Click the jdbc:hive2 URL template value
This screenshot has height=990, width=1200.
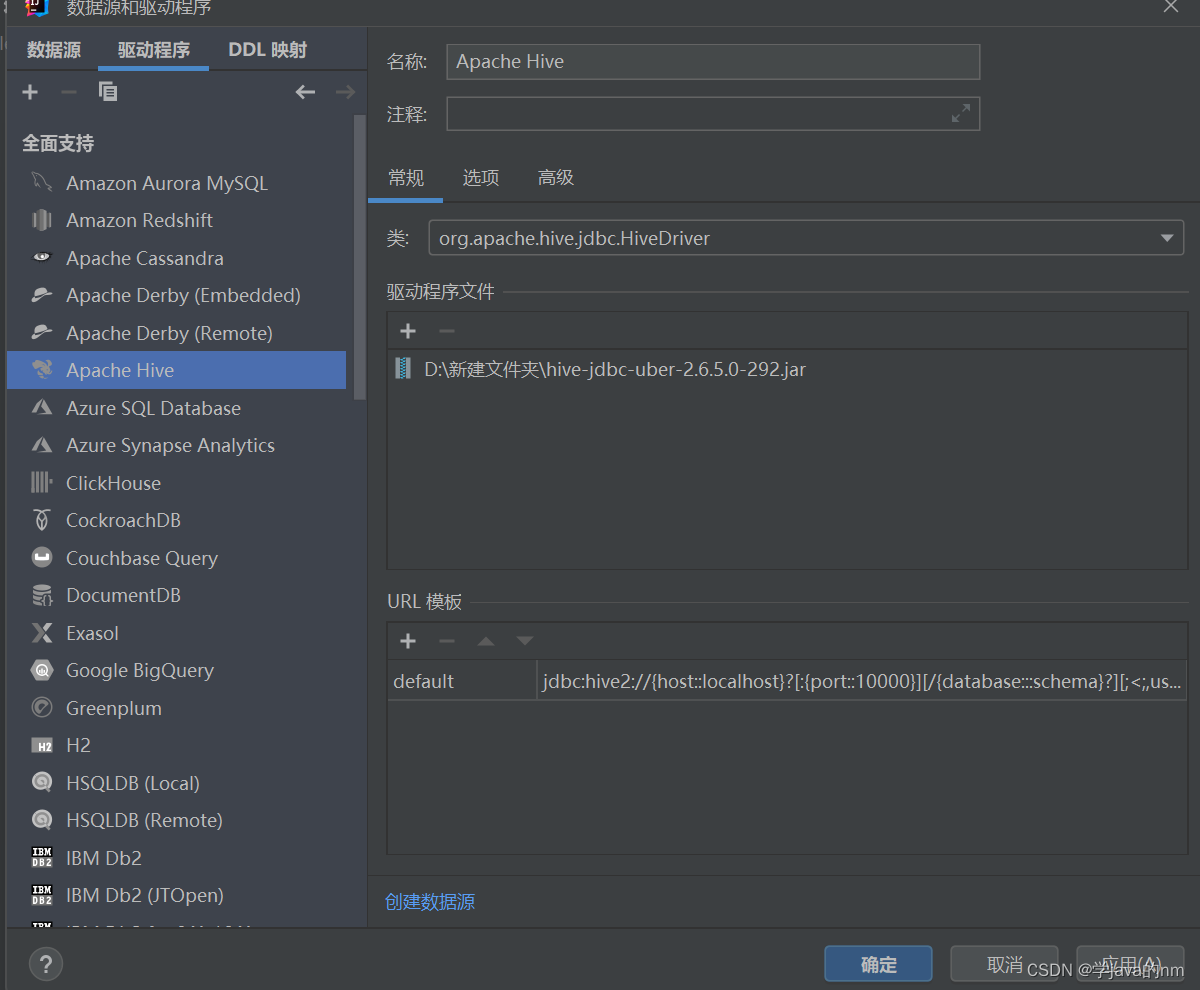pyautogui.click(x=862, y=681)
